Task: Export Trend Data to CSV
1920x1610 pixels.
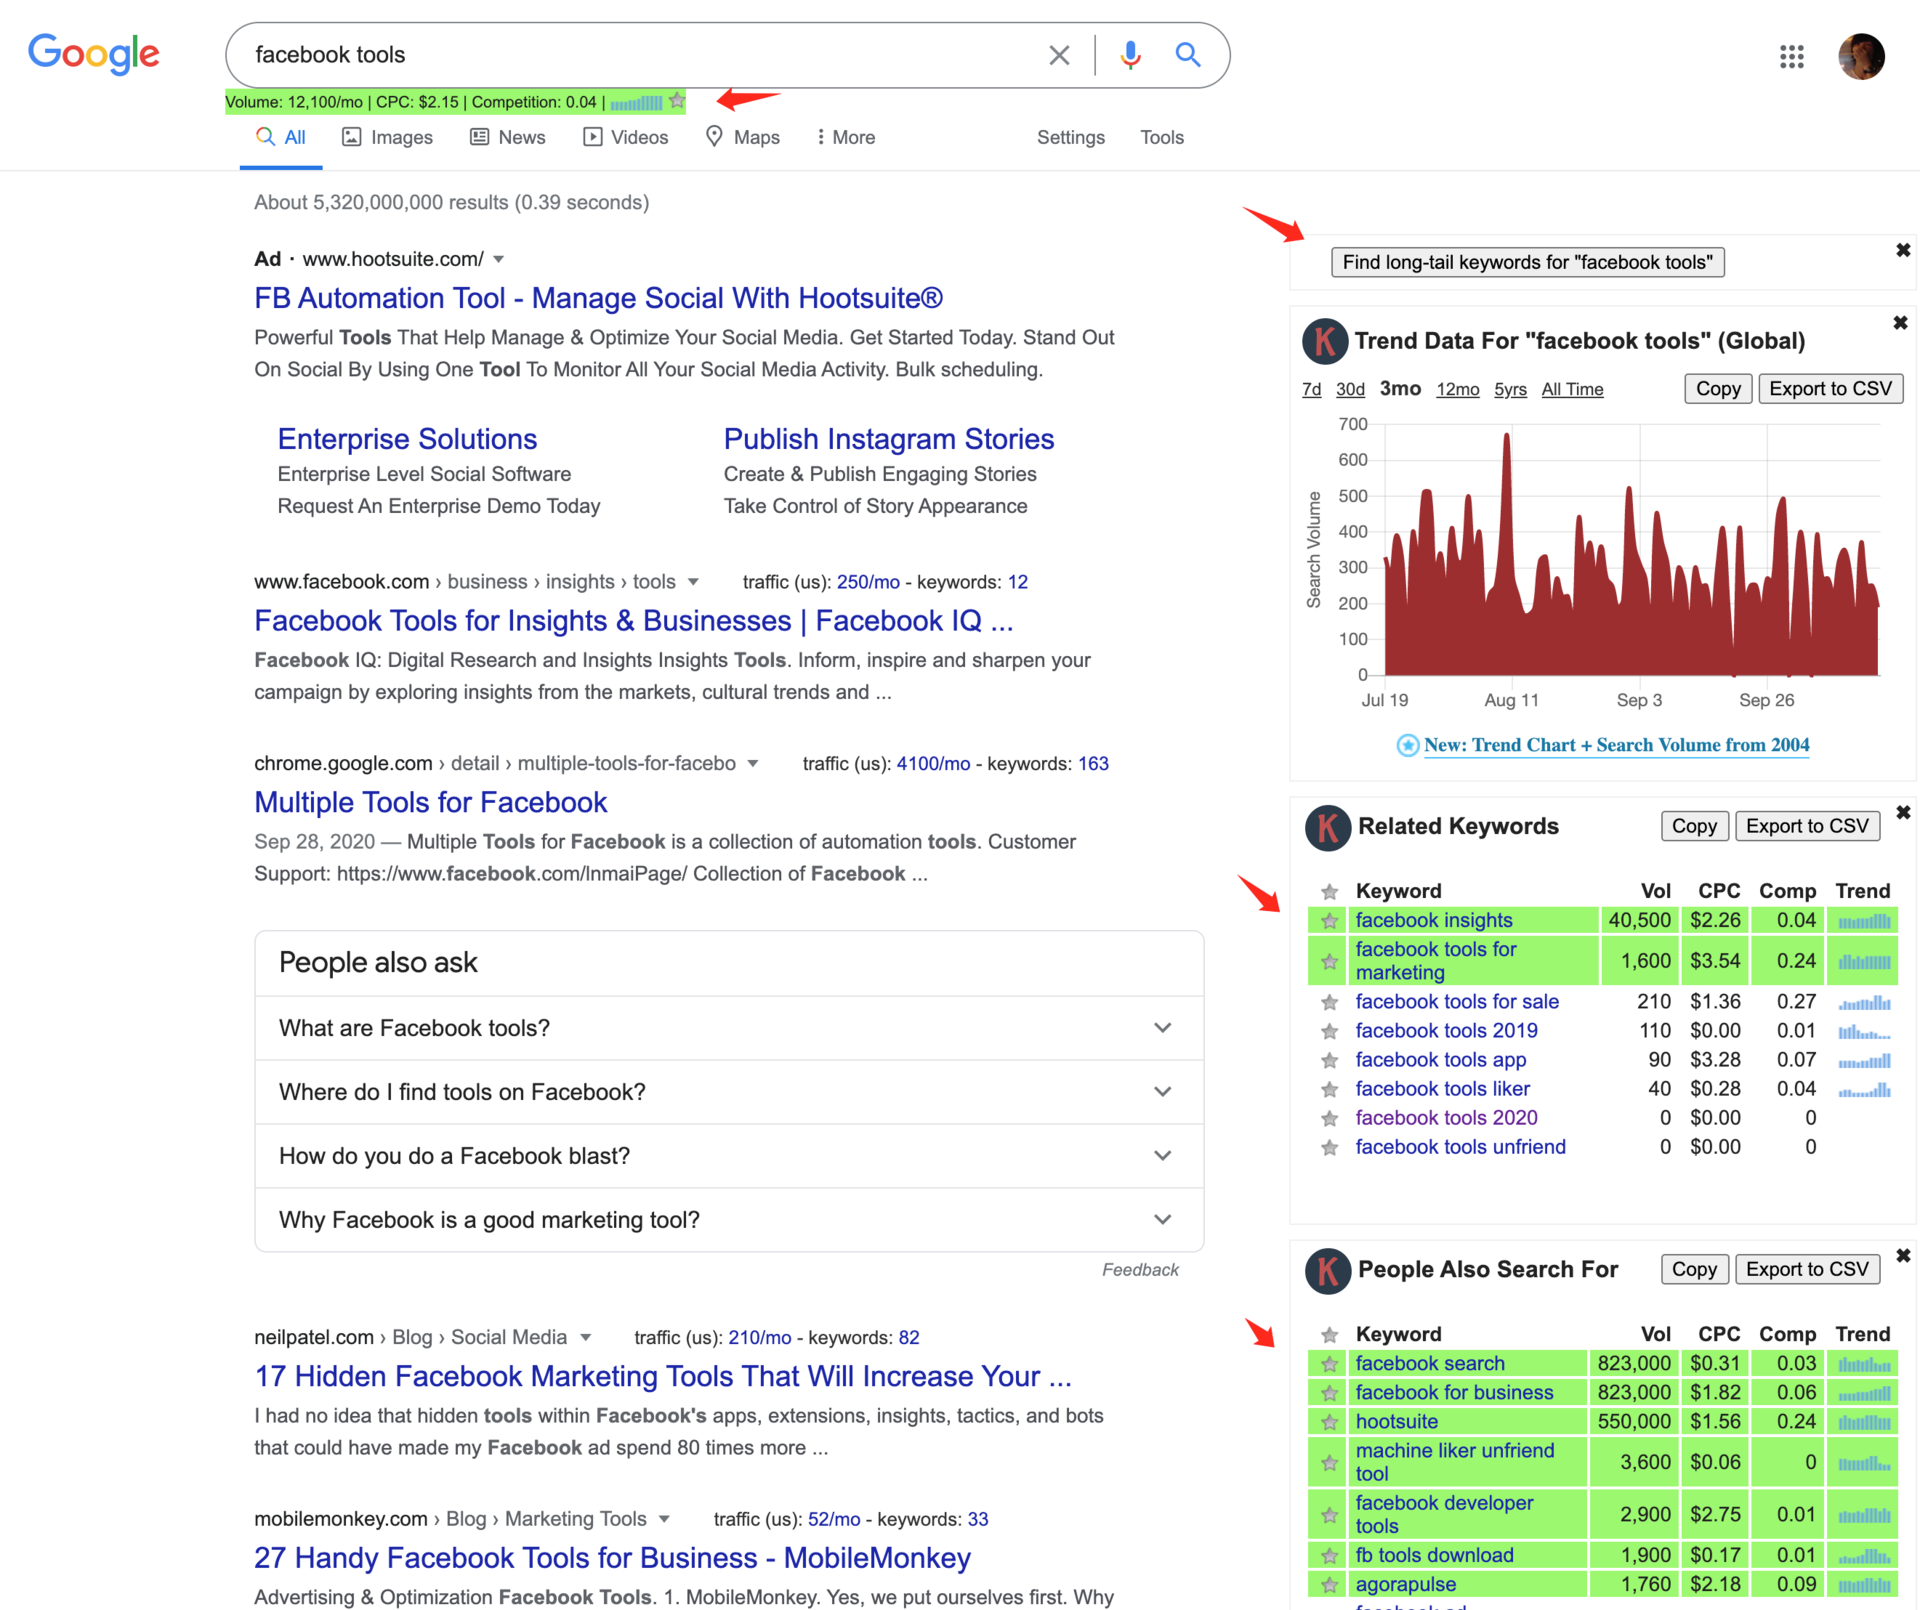Action: click(1830, 389)
